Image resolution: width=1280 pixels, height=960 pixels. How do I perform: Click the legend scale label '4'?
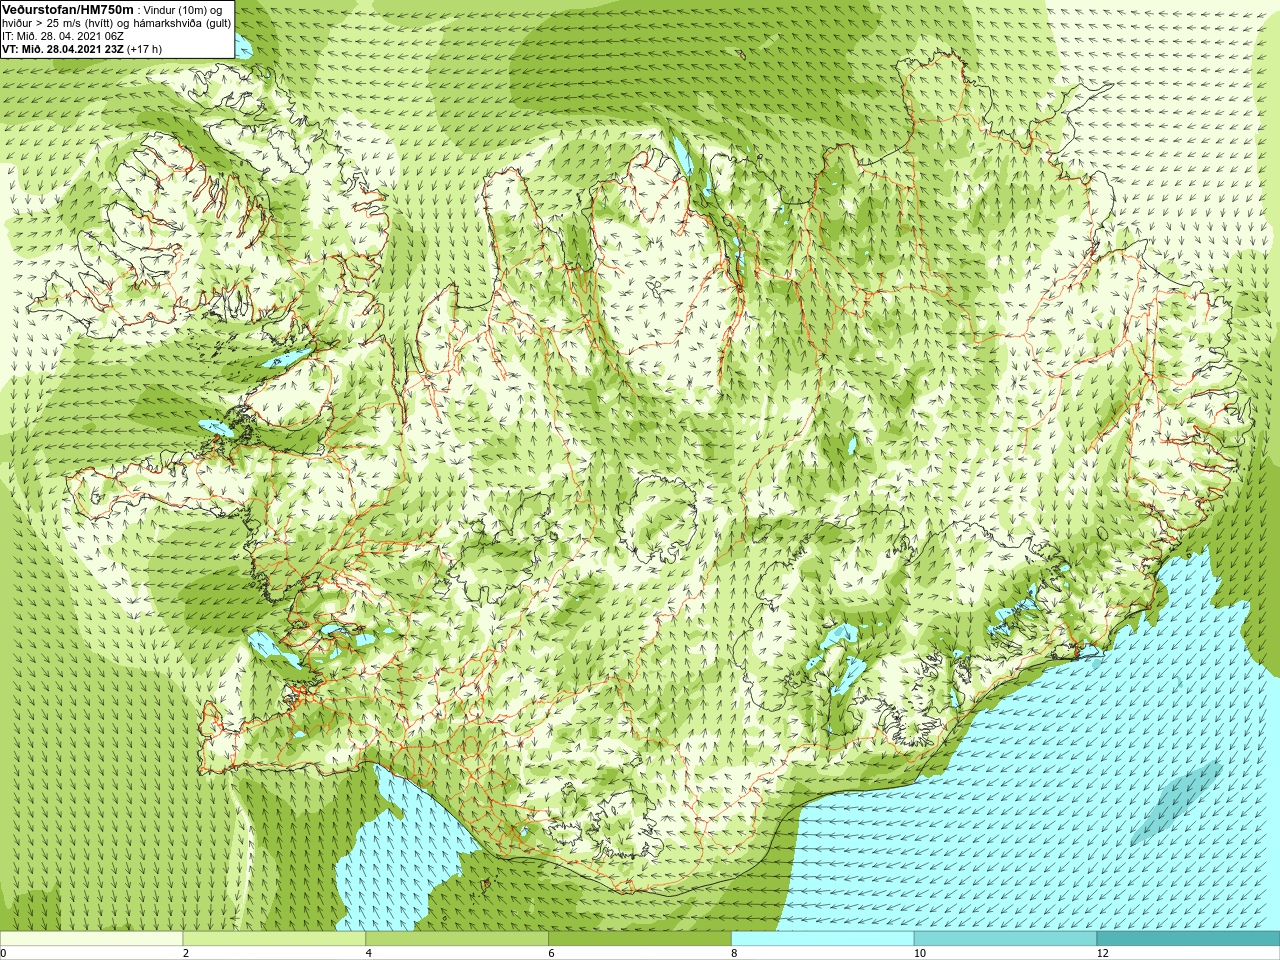[x=369, y=953]
